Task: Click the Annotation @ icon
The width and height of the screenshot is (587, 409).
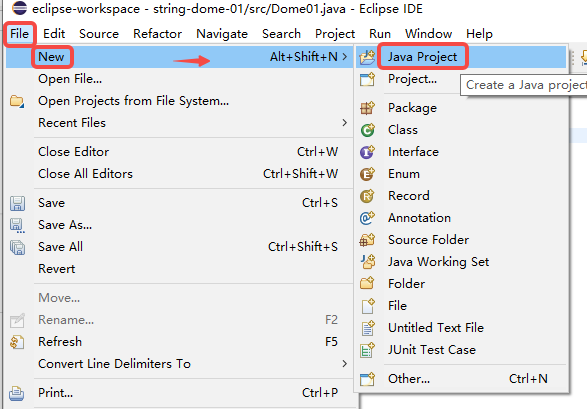Action: coord(367,218)
